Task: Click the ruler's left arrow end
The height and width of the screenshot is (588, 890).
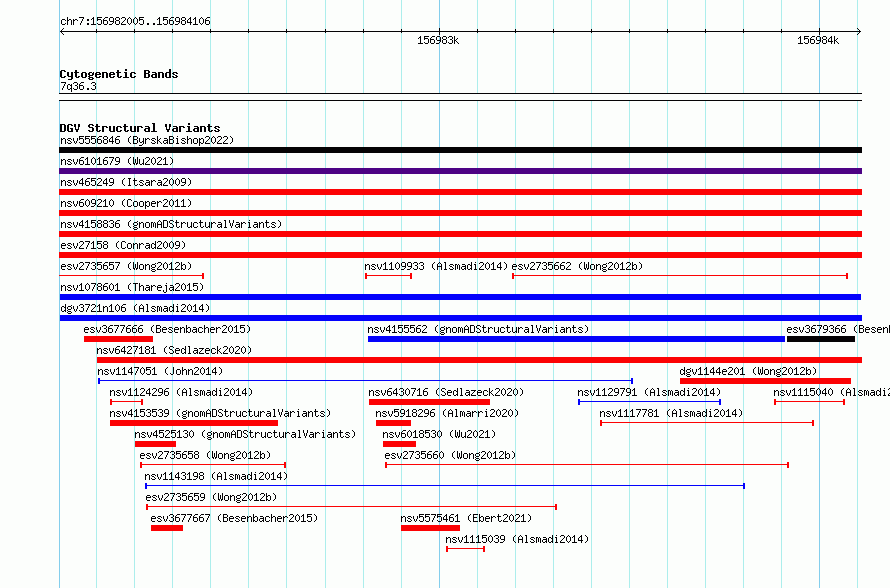Action: (x=62, y=31)
